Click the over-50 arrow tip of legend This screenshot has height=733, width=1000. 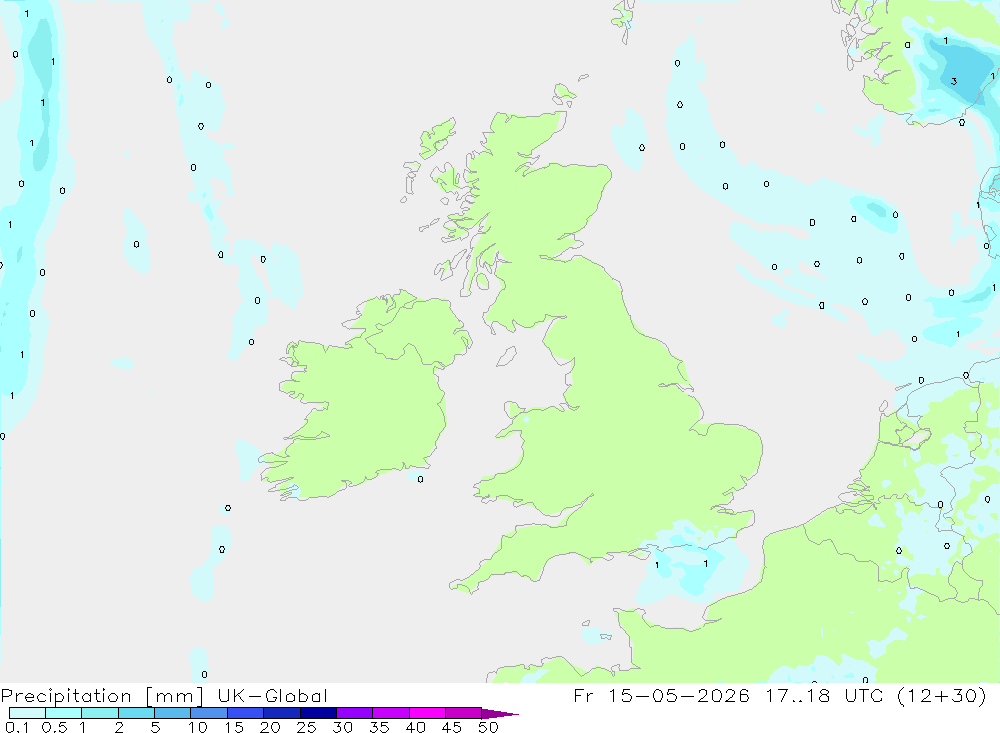point(500,714)
